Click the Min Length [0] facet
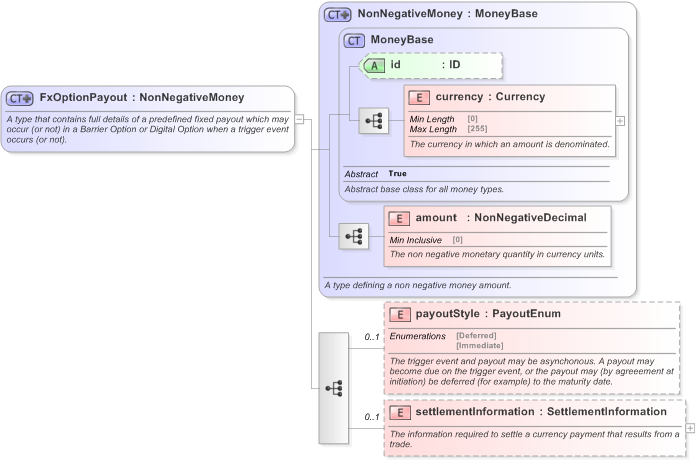 click(443, 119)
